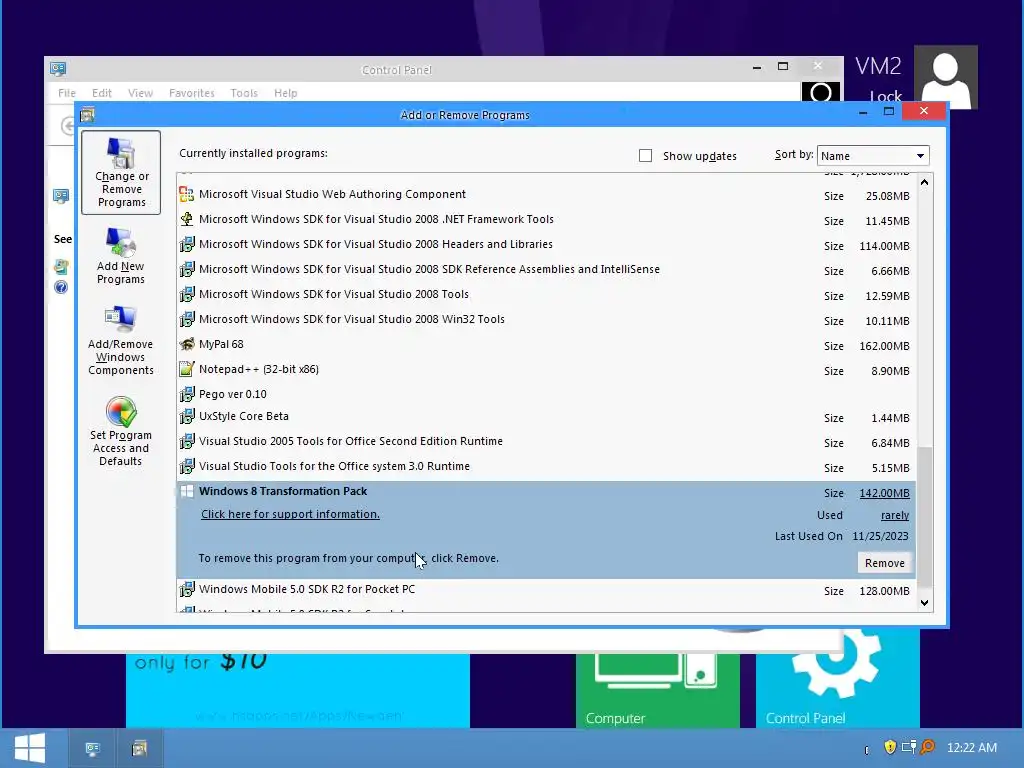The image size is (1024, 768).
Task: Click scrollbar up arrow in programs list
Action: click(924, 182)
